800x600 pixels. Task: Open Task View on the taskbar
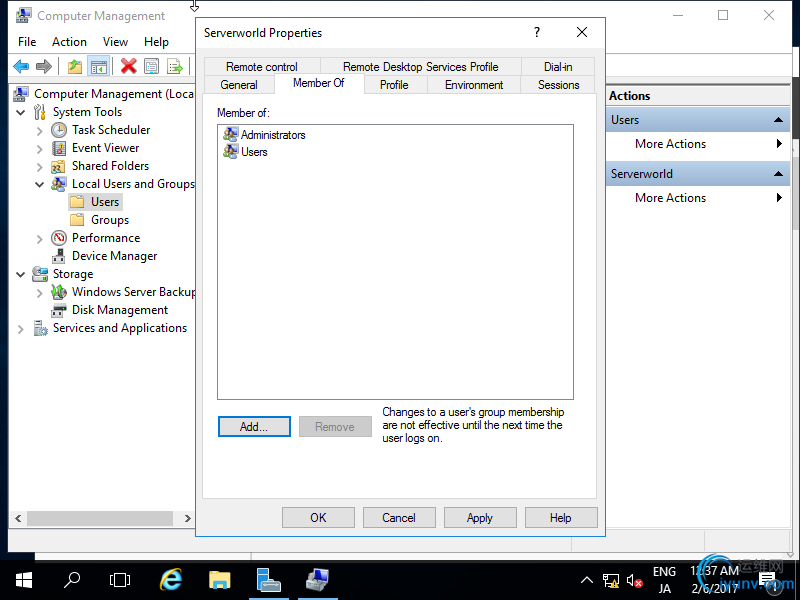(120, 580)
